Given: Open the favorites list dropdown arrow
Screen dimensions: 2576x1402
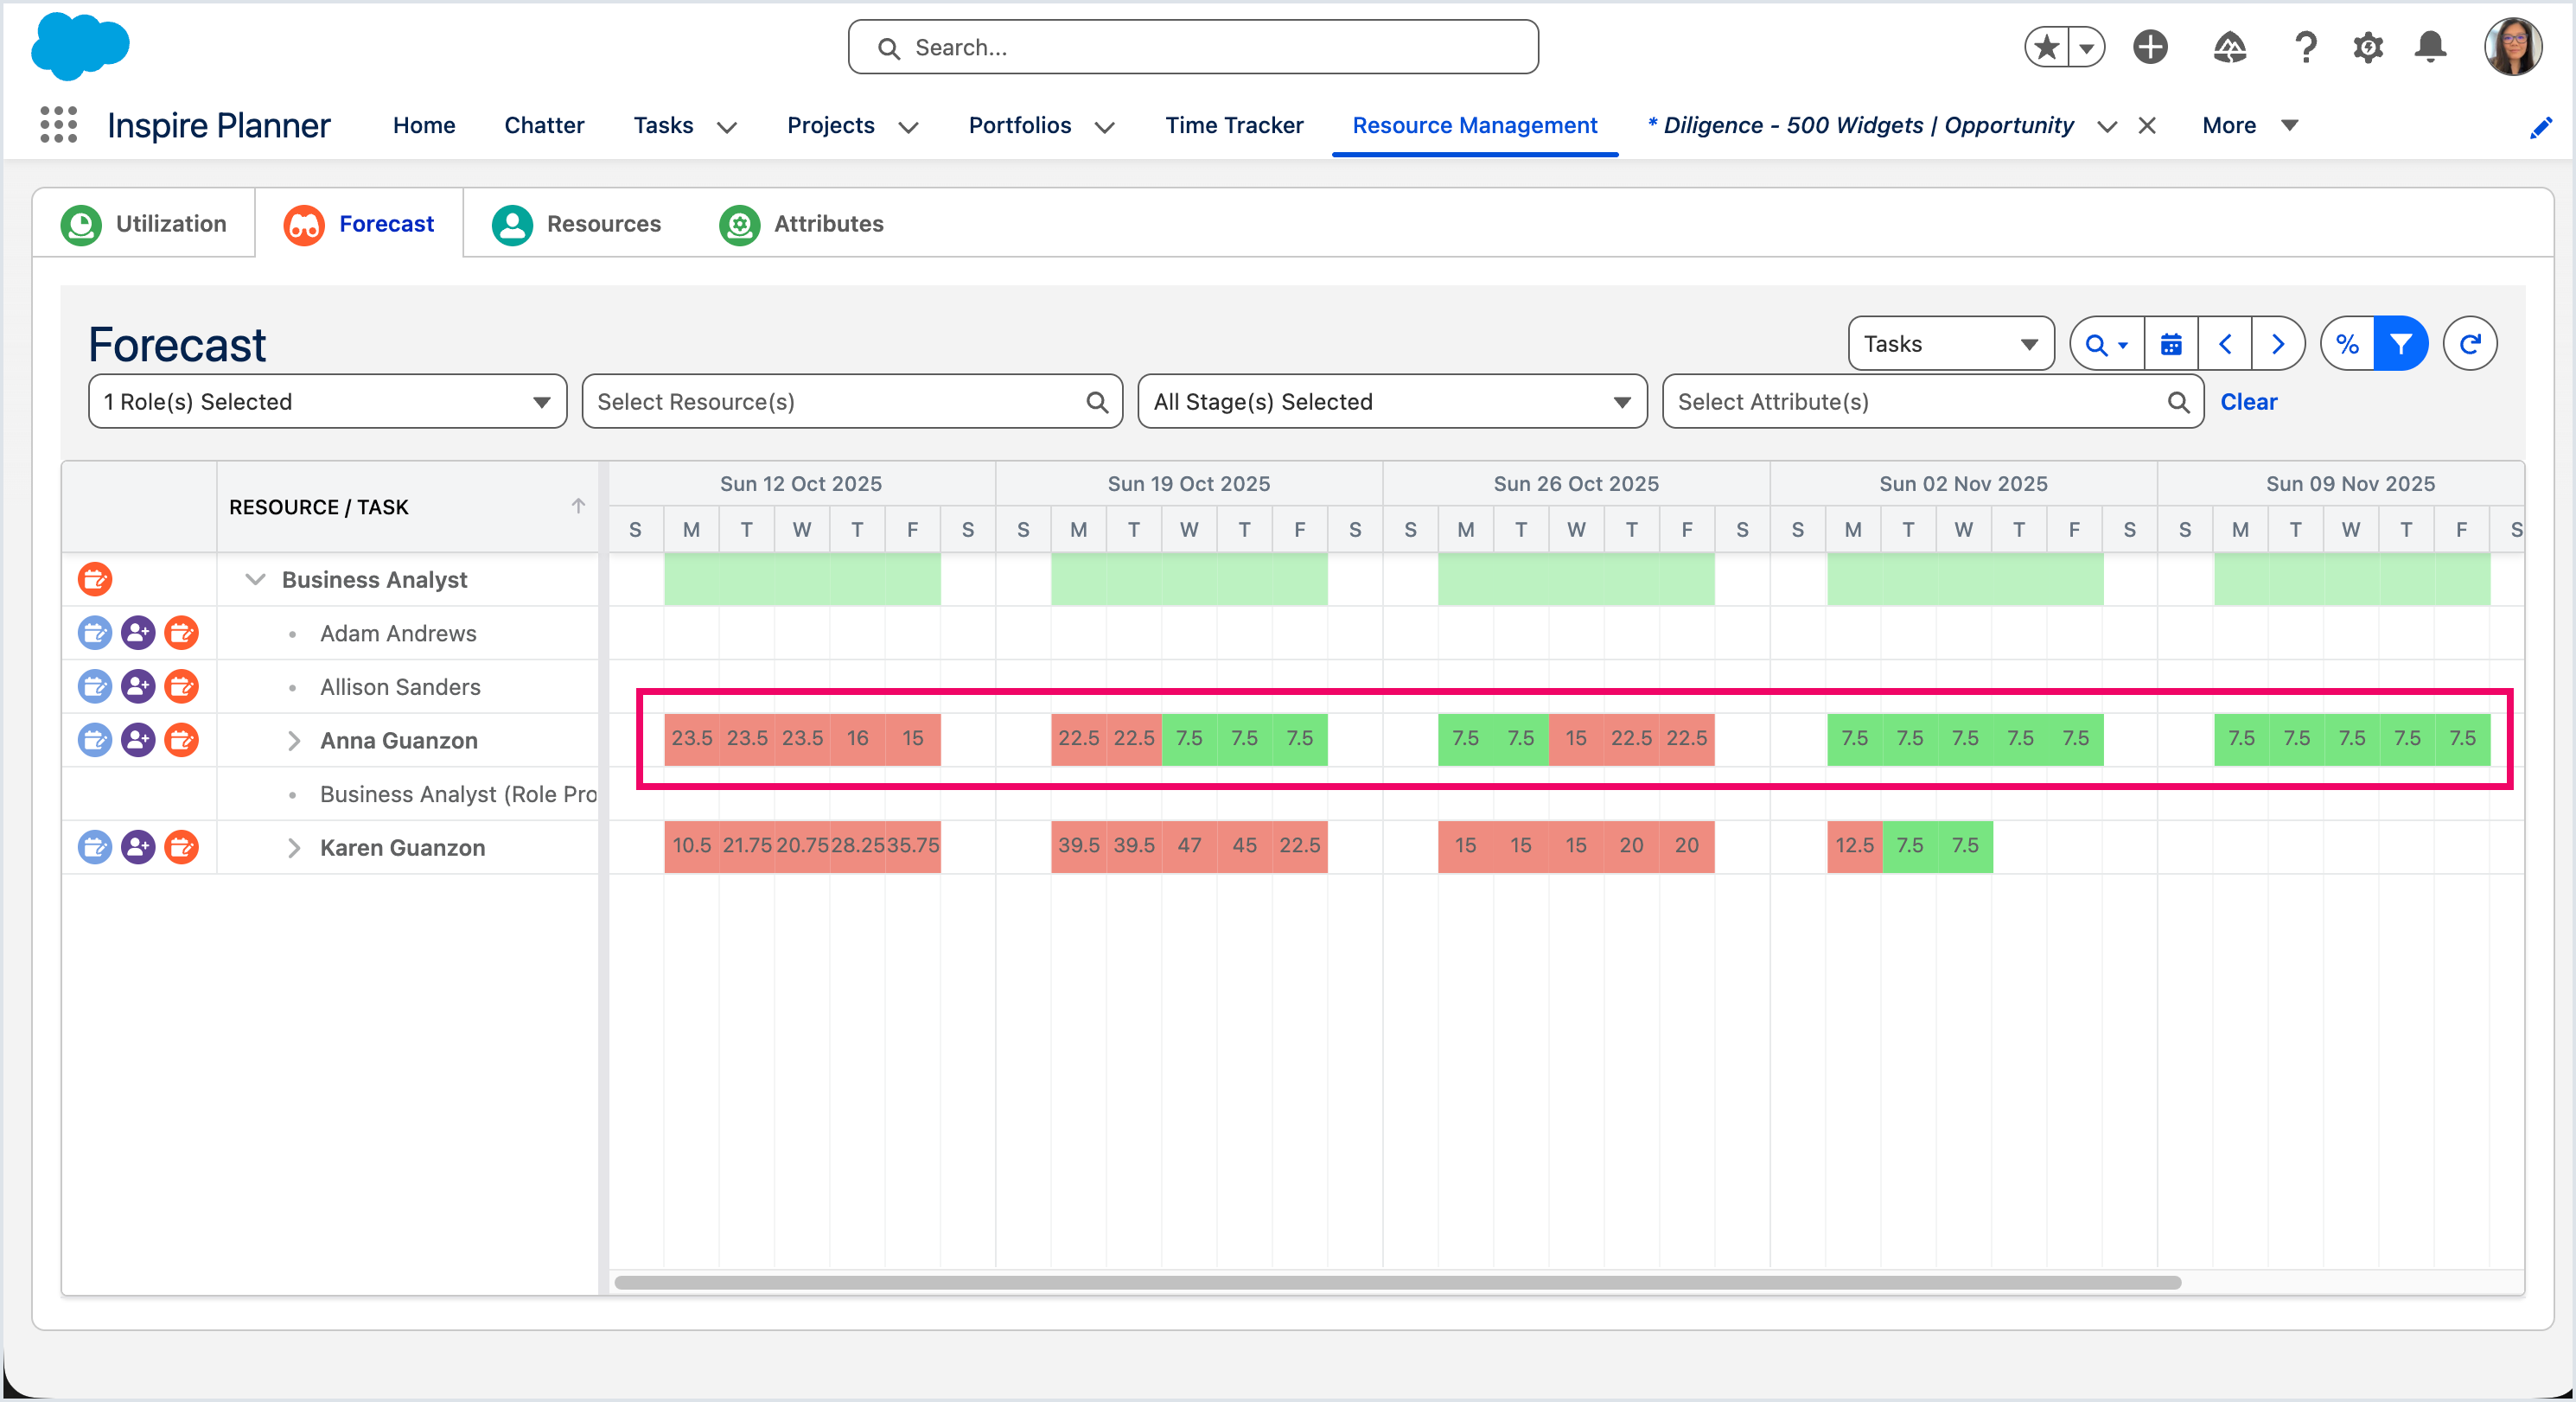Looking at the screenshot, I should pyautogui.click(x=2087, y=47).
